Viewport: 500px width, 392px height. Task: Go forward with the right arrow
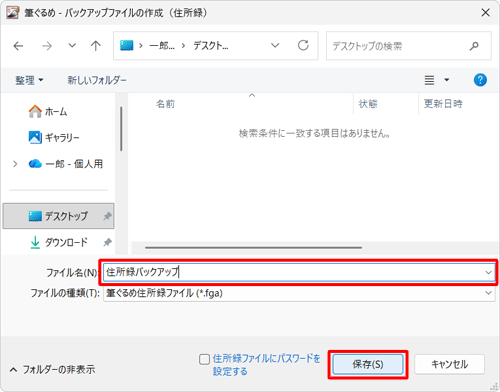tap(47, 46)
